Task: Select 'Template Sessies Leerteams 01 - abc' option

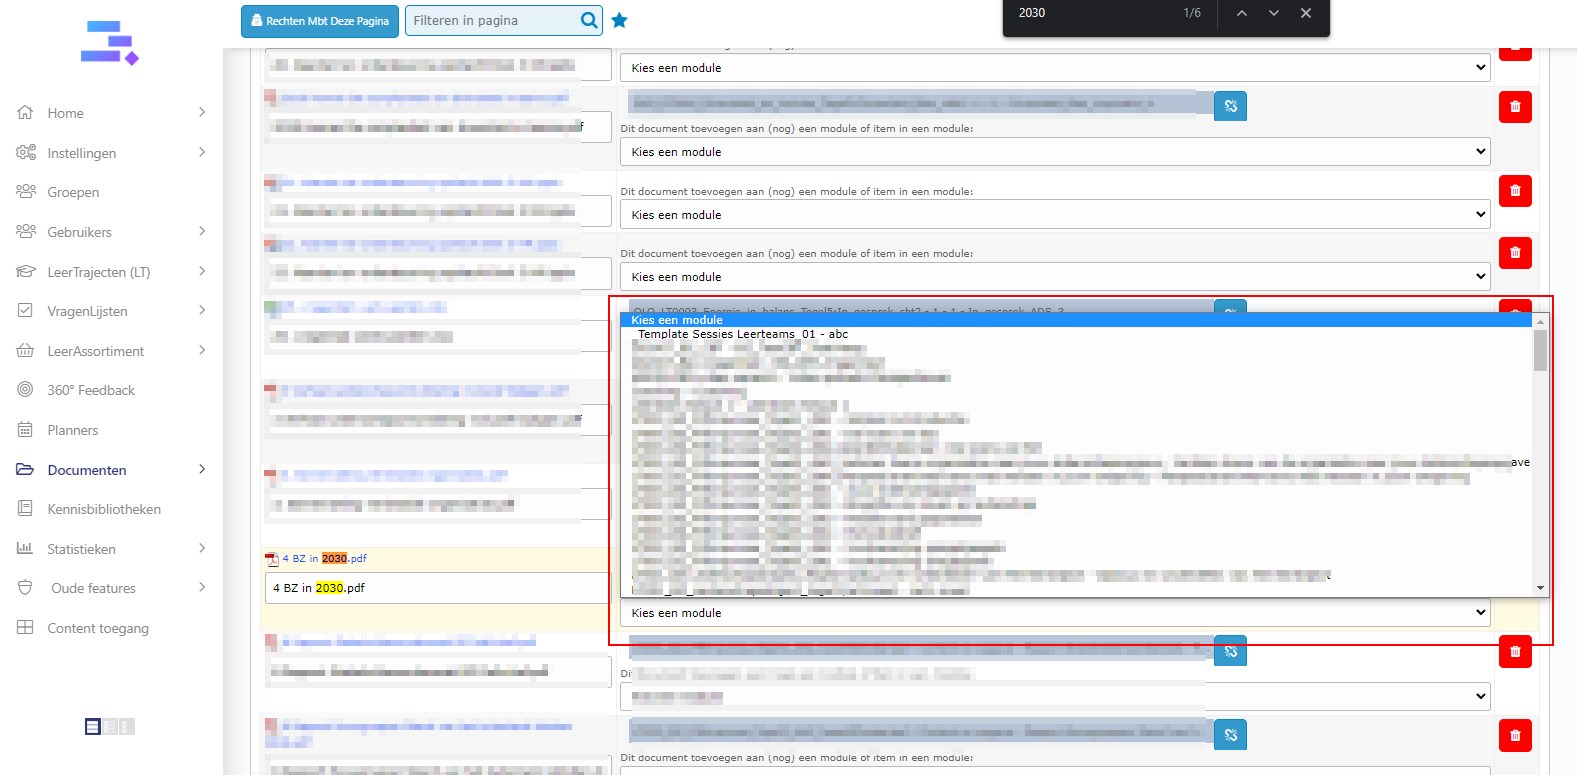Action: point(742,334)
